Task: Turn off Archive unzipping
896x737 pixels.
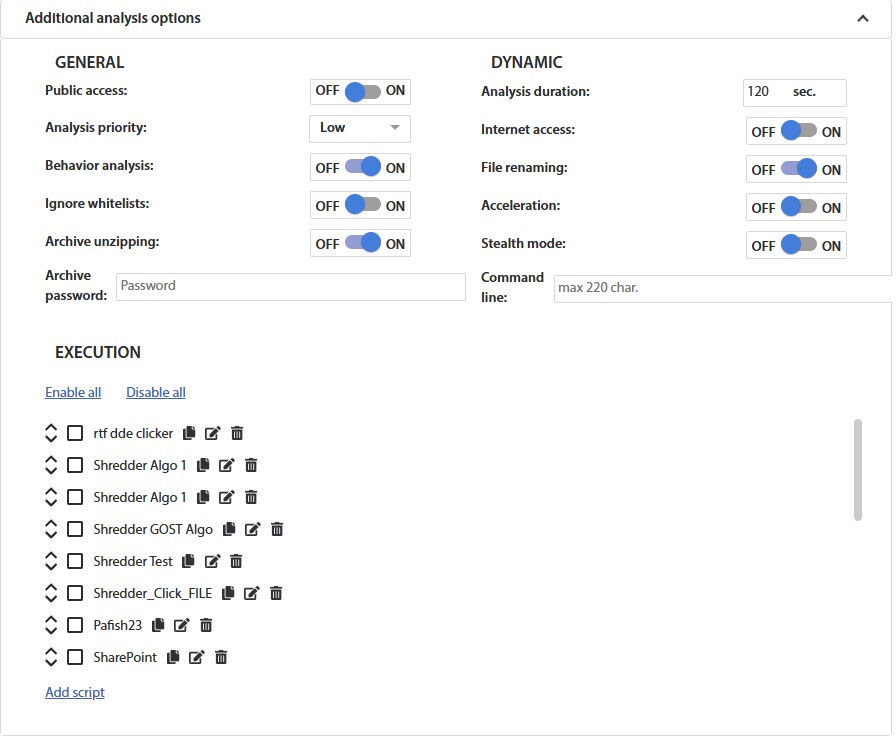Action: [360, 242]
